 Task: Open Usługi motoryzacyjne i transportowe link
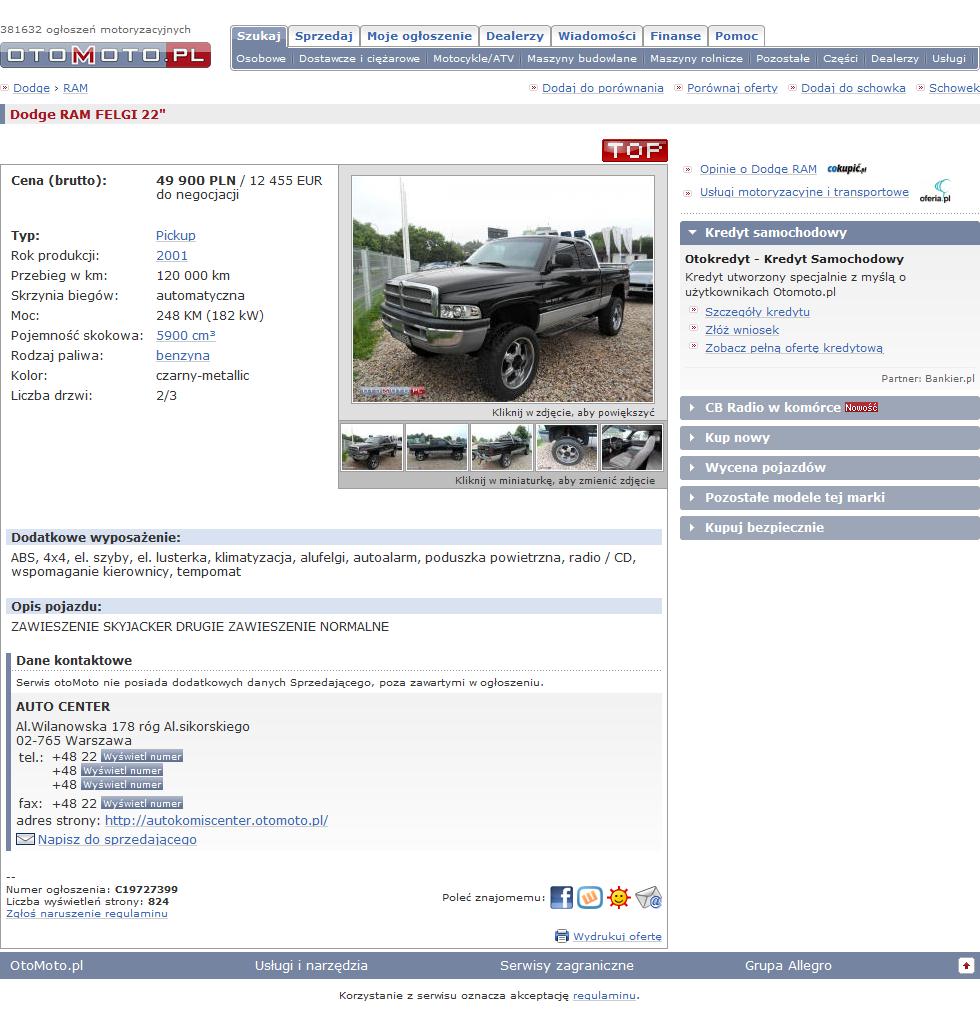point(804,192)
